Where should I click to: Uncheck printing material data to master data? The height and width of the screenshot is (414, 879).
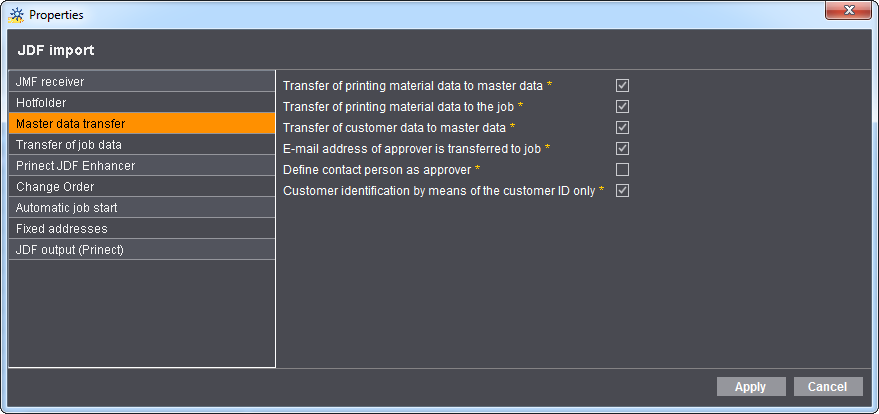(622, 86)
